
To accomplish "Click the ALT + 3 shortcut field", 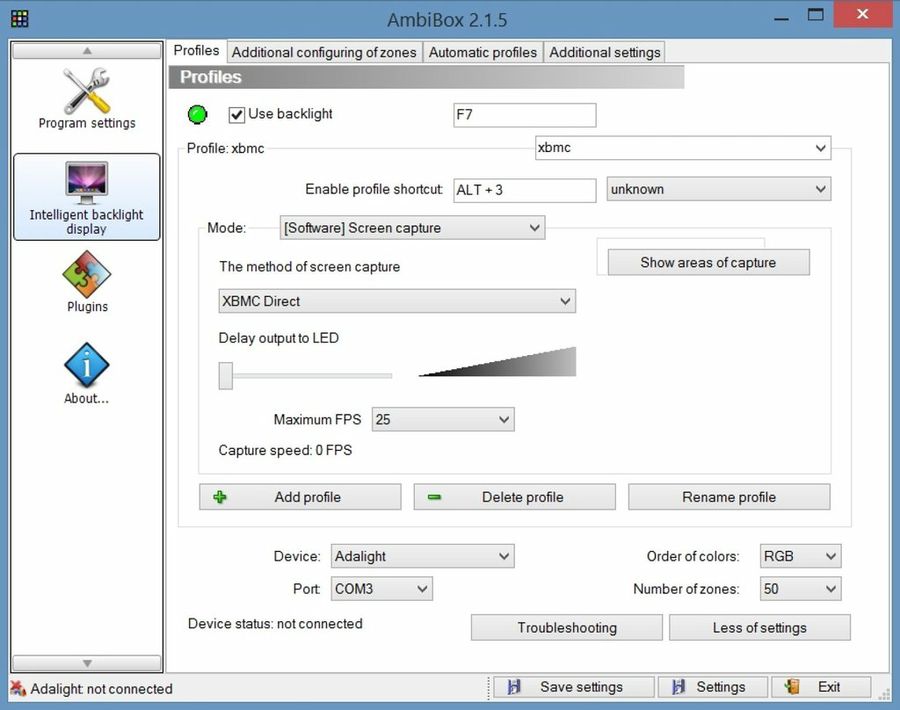I will point(524,189).
